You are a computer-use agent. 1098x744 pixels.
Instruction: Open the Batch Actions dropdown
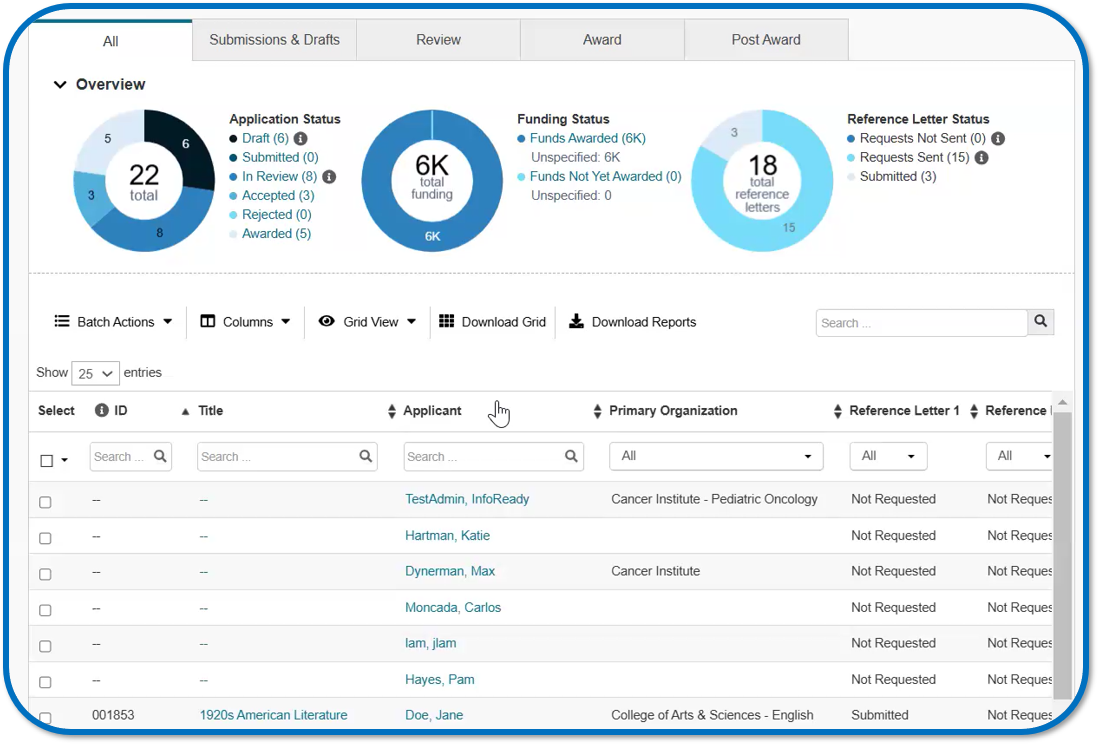click(x=113, y=322)
